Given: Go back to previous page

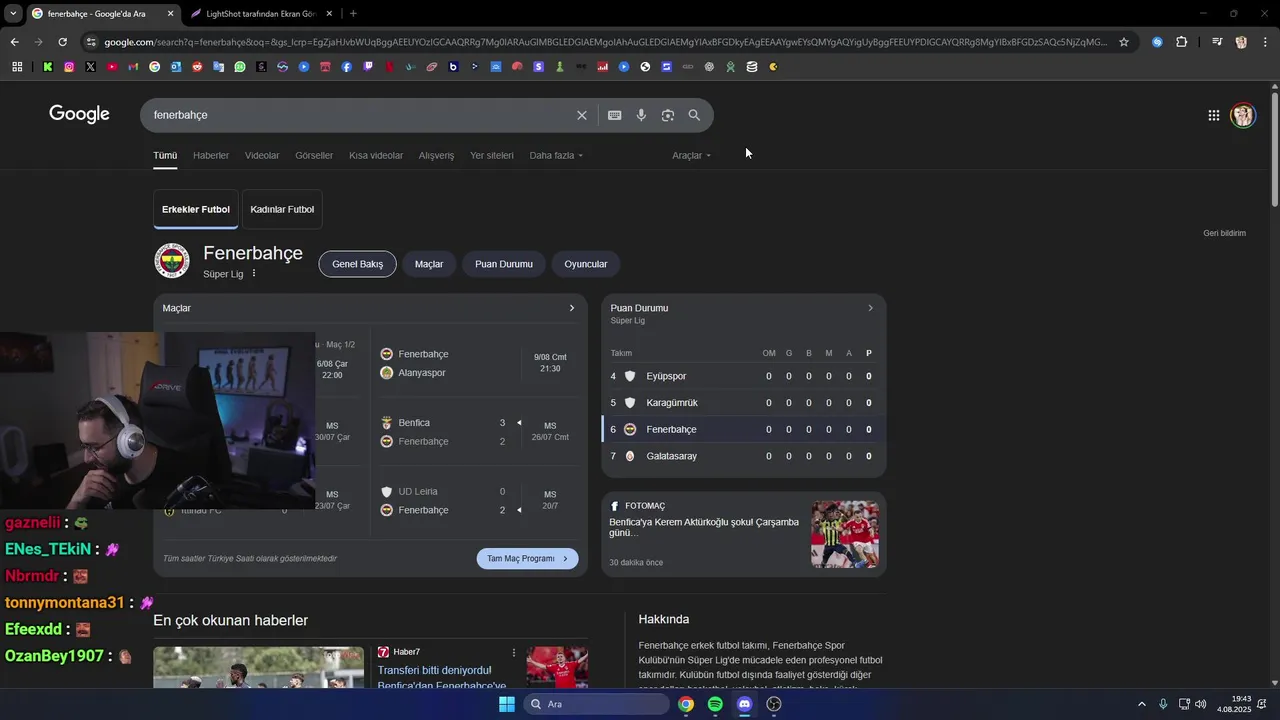Looking at the screenshot, I should coord(14,42).
